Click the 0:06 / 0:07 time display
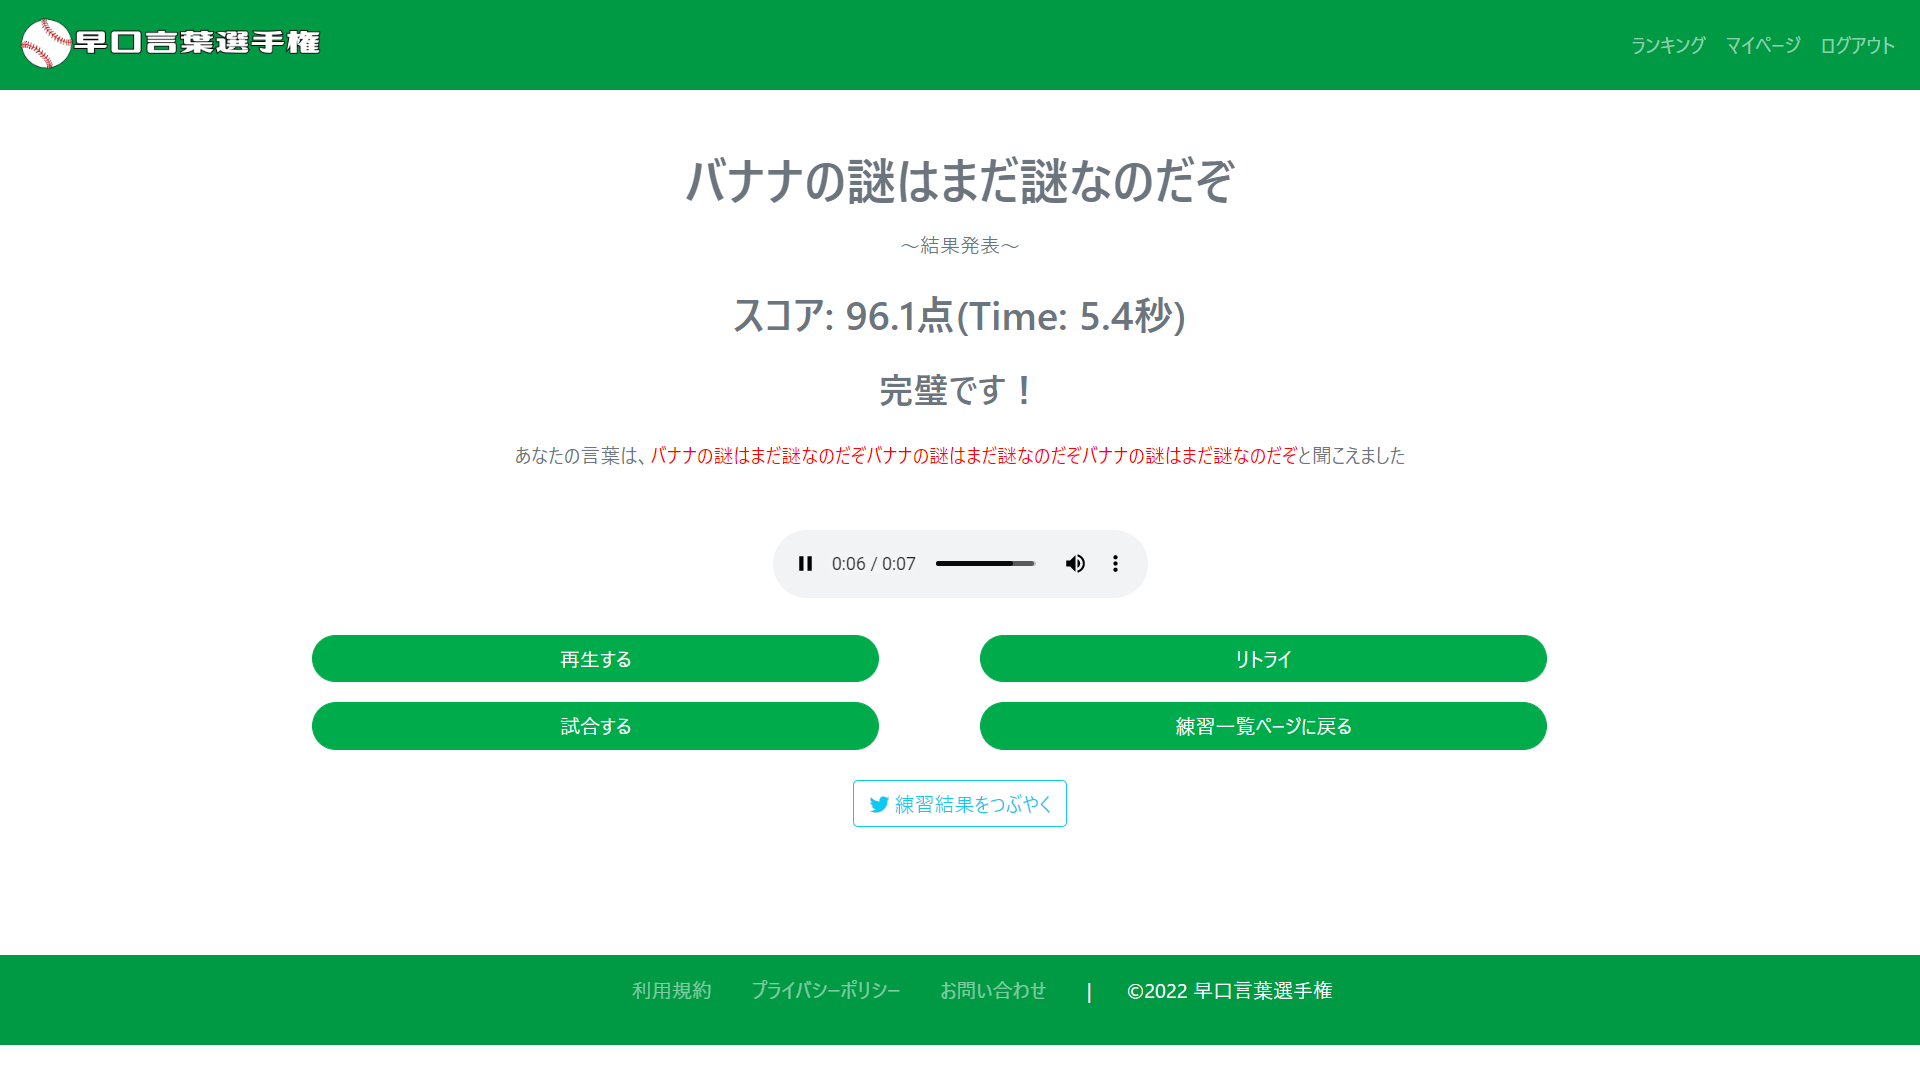This screenshot has width=1920, height=1080. click(873, 564)
